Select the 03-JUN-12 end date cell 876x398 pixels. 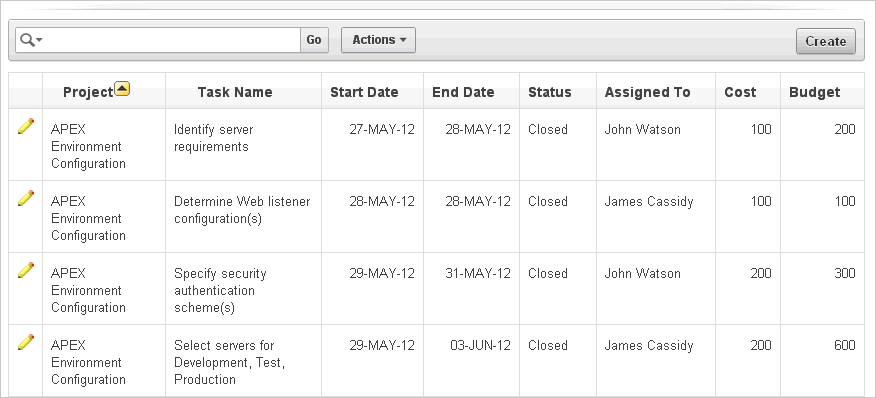click(x=480, y=345)
